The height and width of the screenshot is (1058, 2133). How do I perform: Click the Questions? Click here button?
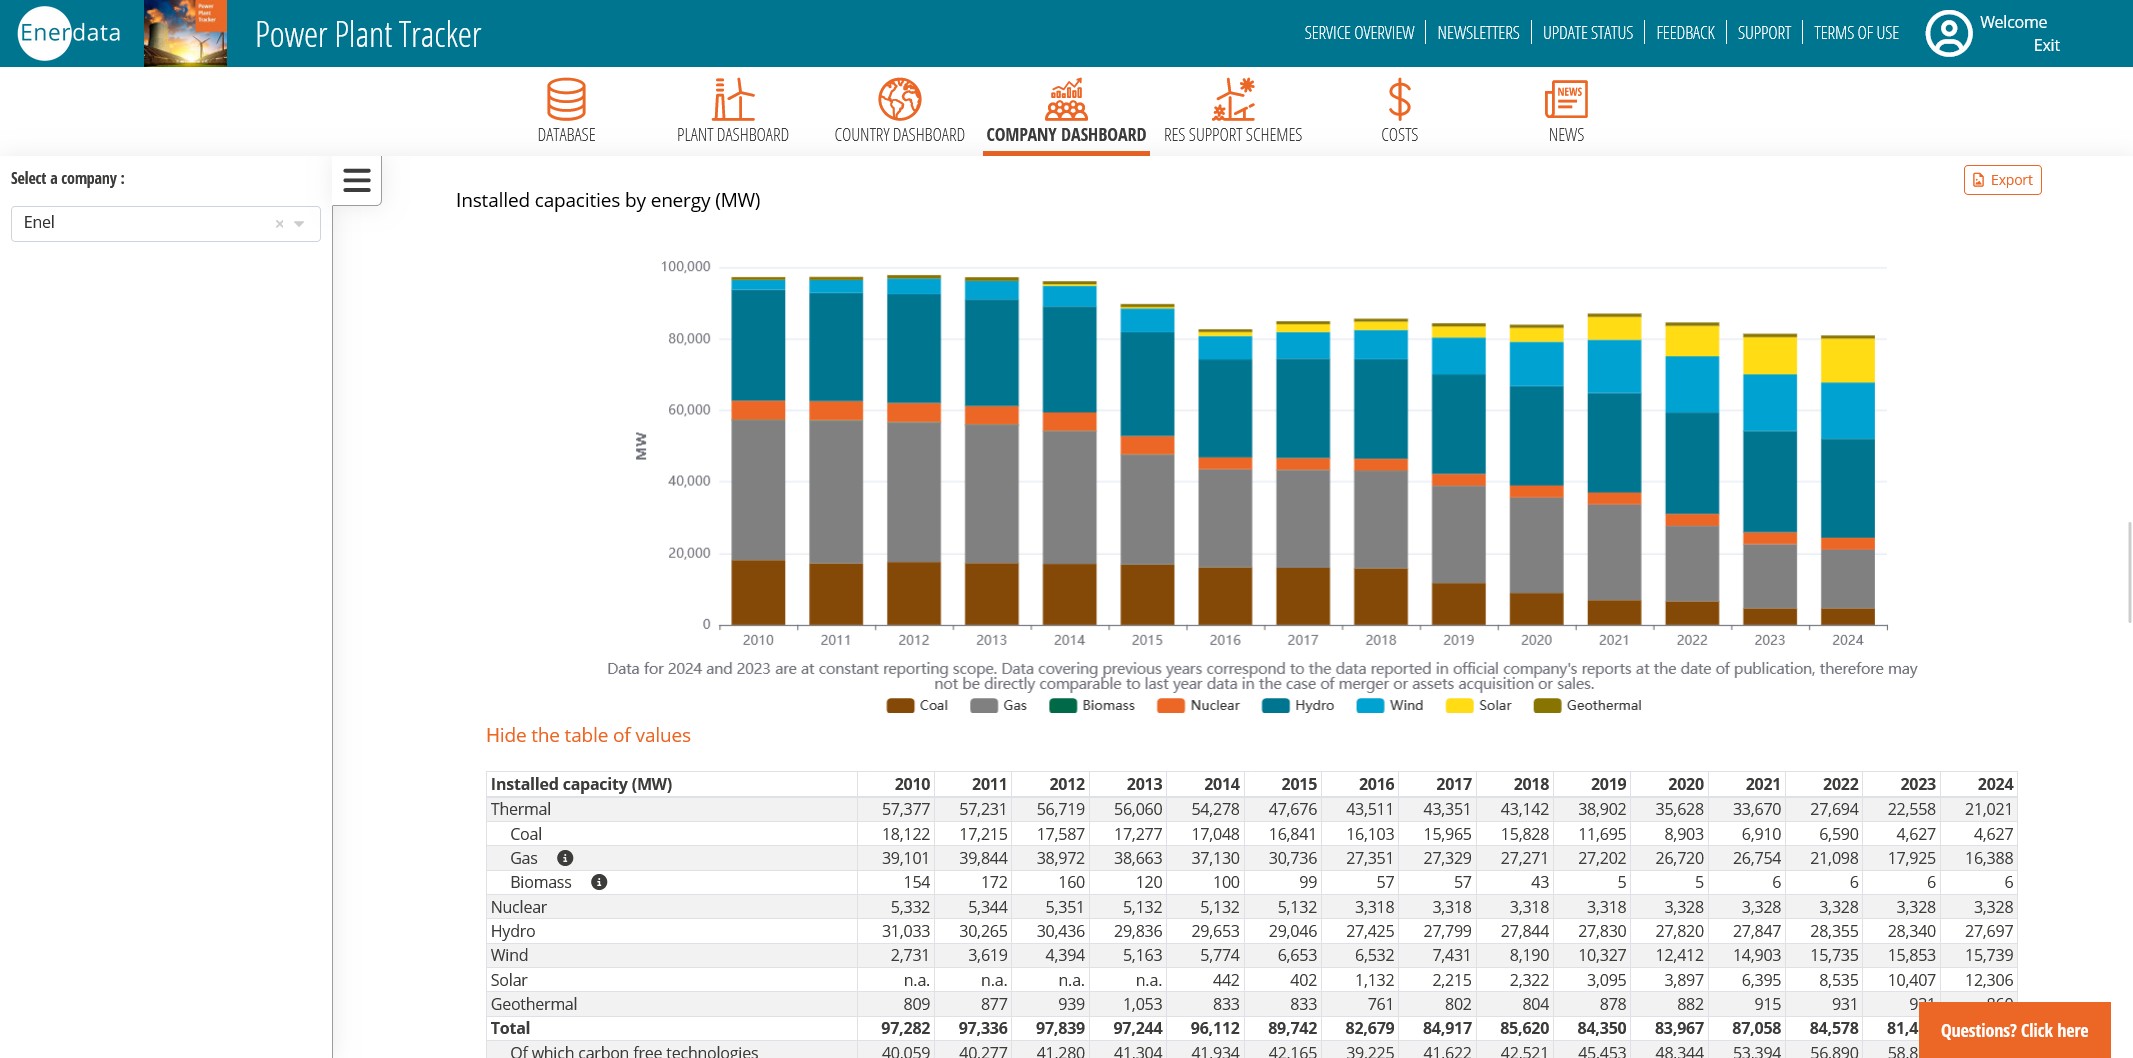(x=2014, y=1030)
